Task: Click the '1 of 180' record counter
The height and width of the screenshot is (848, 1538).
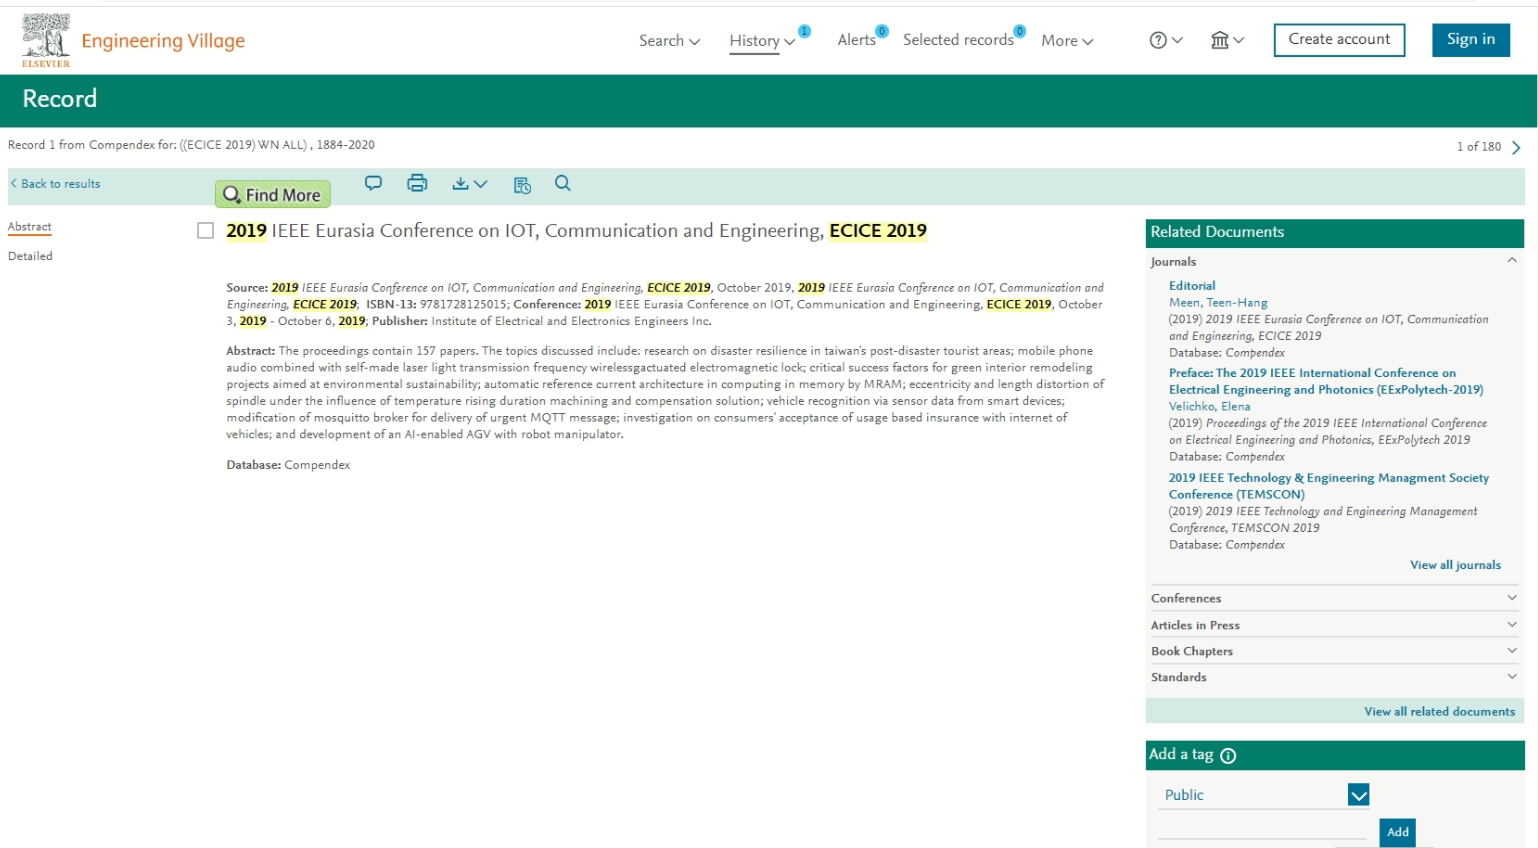Action: [1478, 147]
